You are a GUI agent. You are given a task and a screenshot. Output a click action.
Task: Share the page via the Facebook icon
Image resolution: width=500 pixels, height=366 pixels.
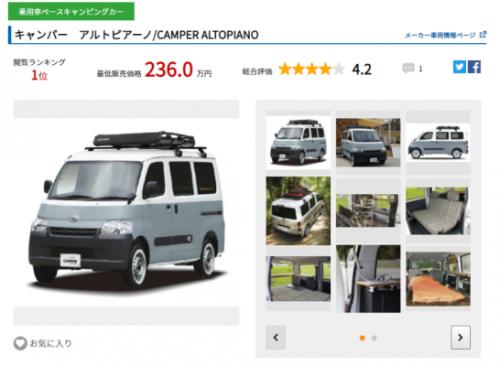474,67
